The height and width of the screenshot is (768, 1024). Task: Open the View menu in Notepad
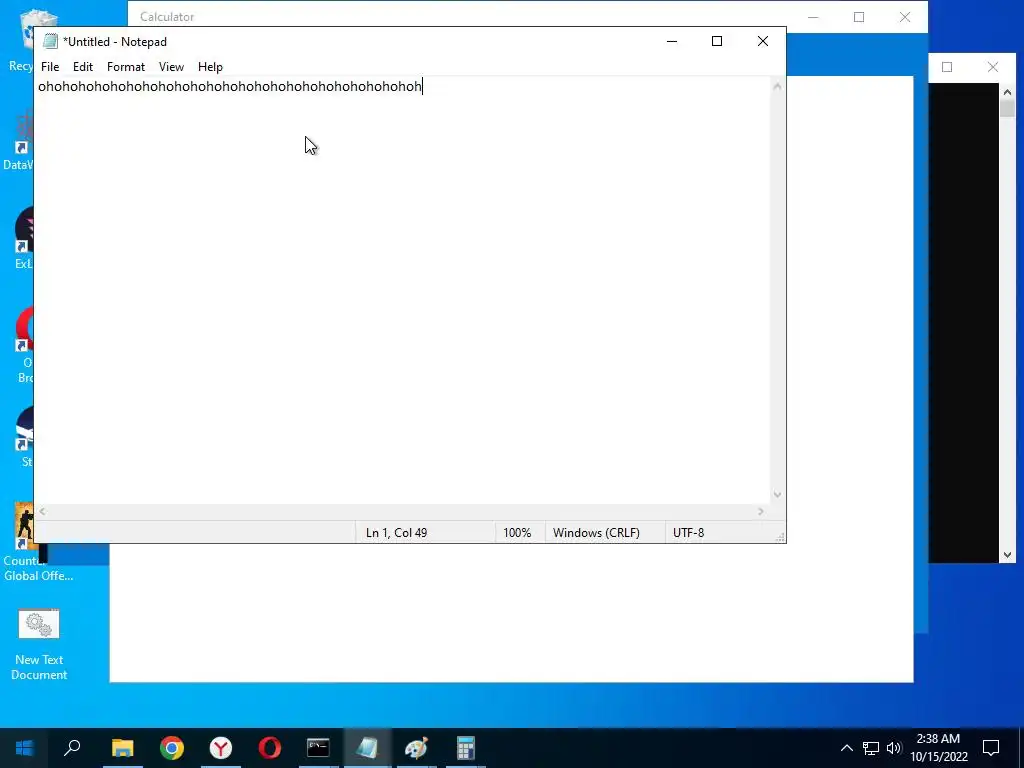171,67
